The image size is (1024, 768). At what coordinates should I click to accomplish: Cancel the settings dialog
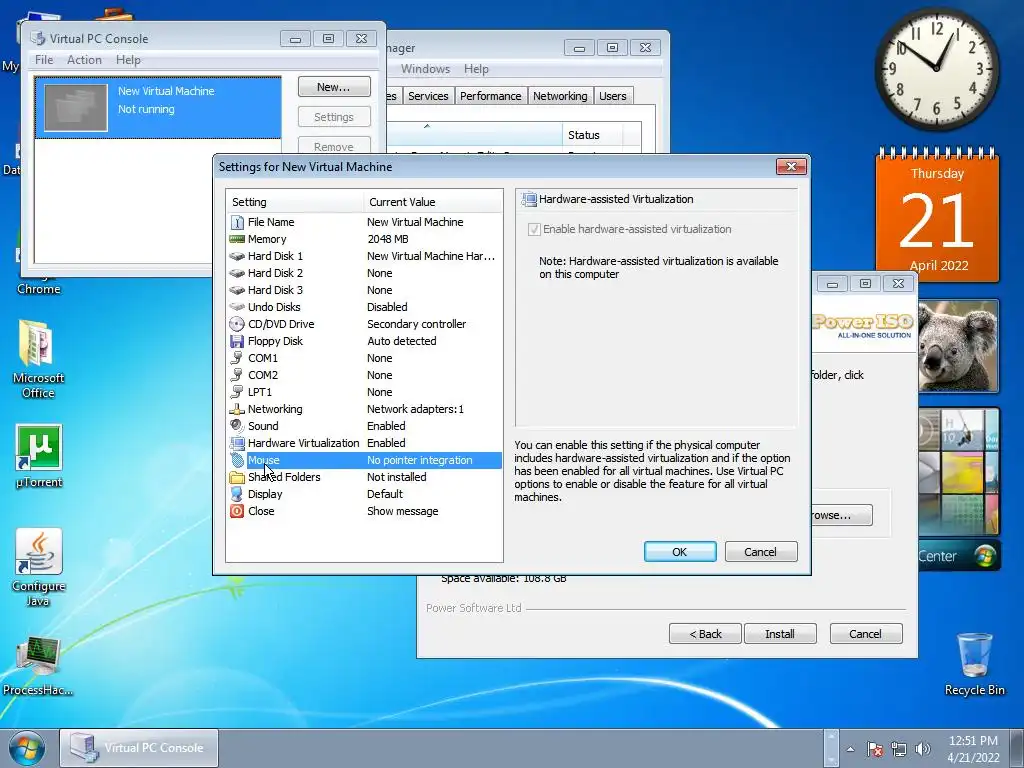click(x=761, y=552)
